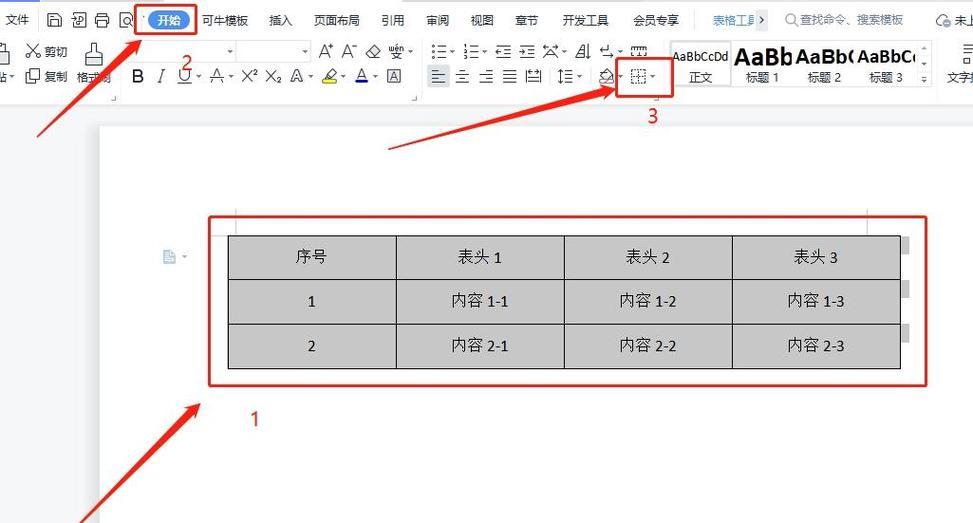Click the Cut (剪切) scissors icon
The width and height of the screenshot is (973, 523).
pyautogui.click(x=33, y=51)
